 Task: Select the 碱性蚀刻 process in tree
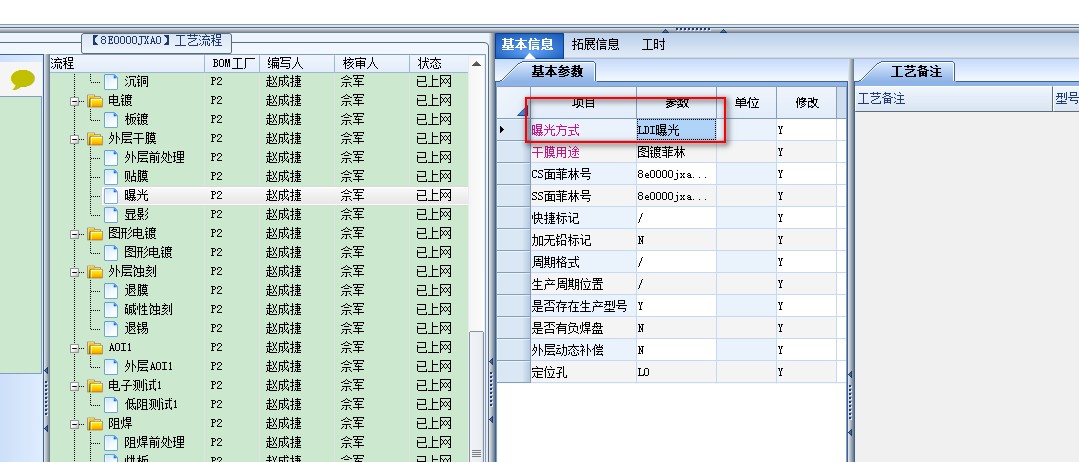pos(149,310)
